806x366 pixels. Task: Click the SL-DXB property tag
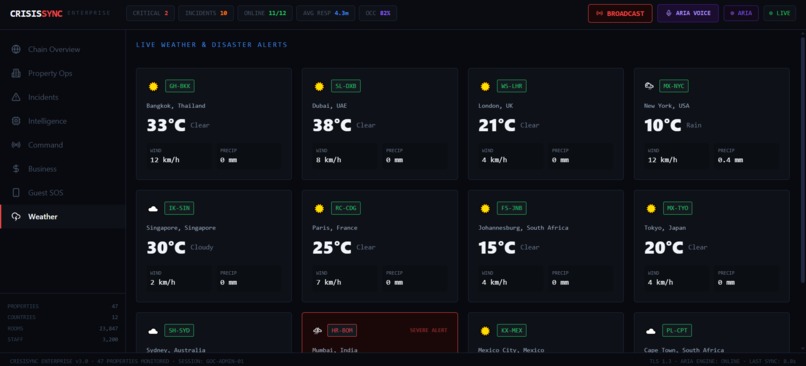click(346, 86)
